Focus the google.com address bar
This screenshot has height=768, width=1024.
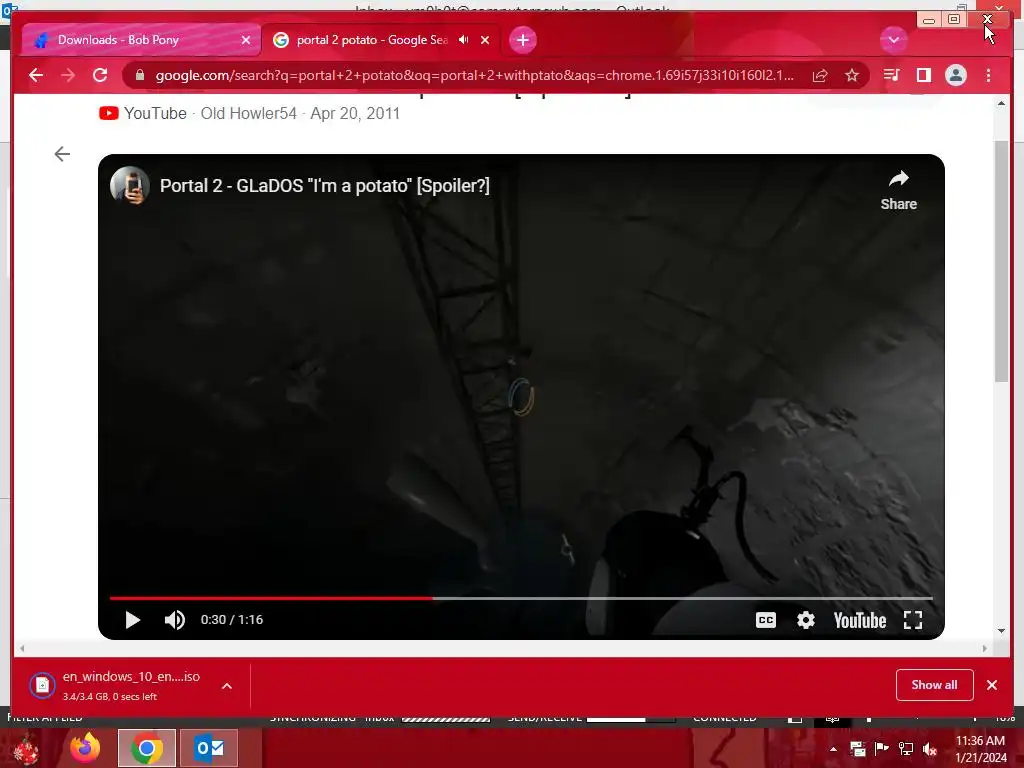[x=474, y=75]
